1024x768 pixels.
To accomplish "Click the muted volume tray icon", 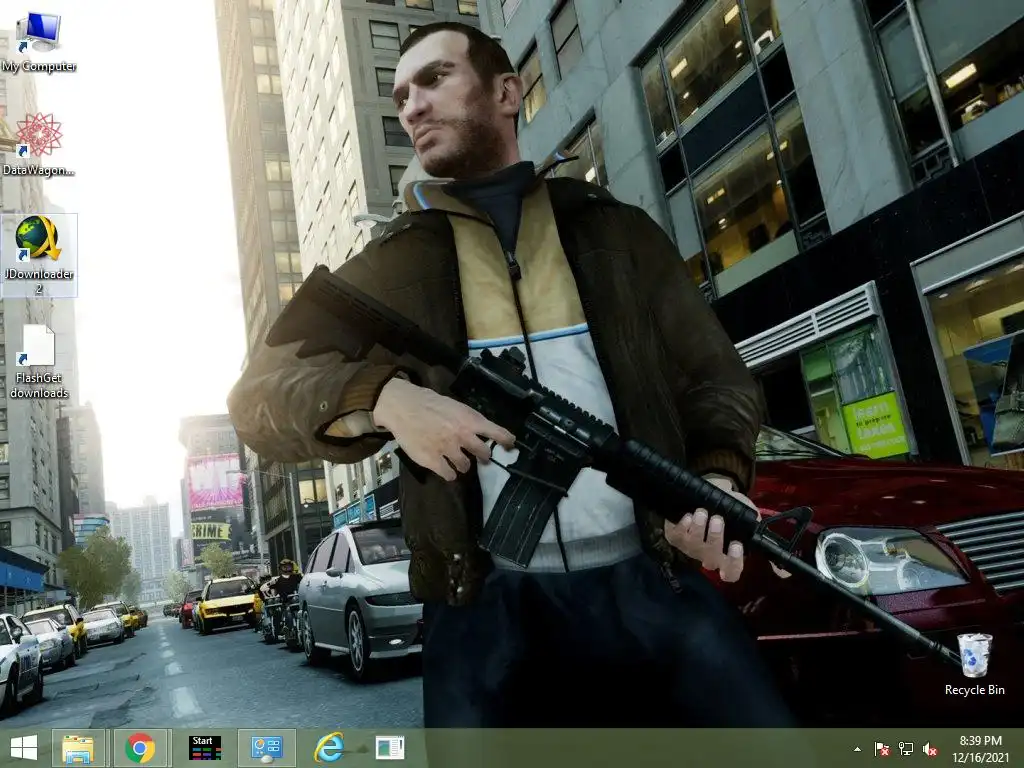I will click(930, 749).
